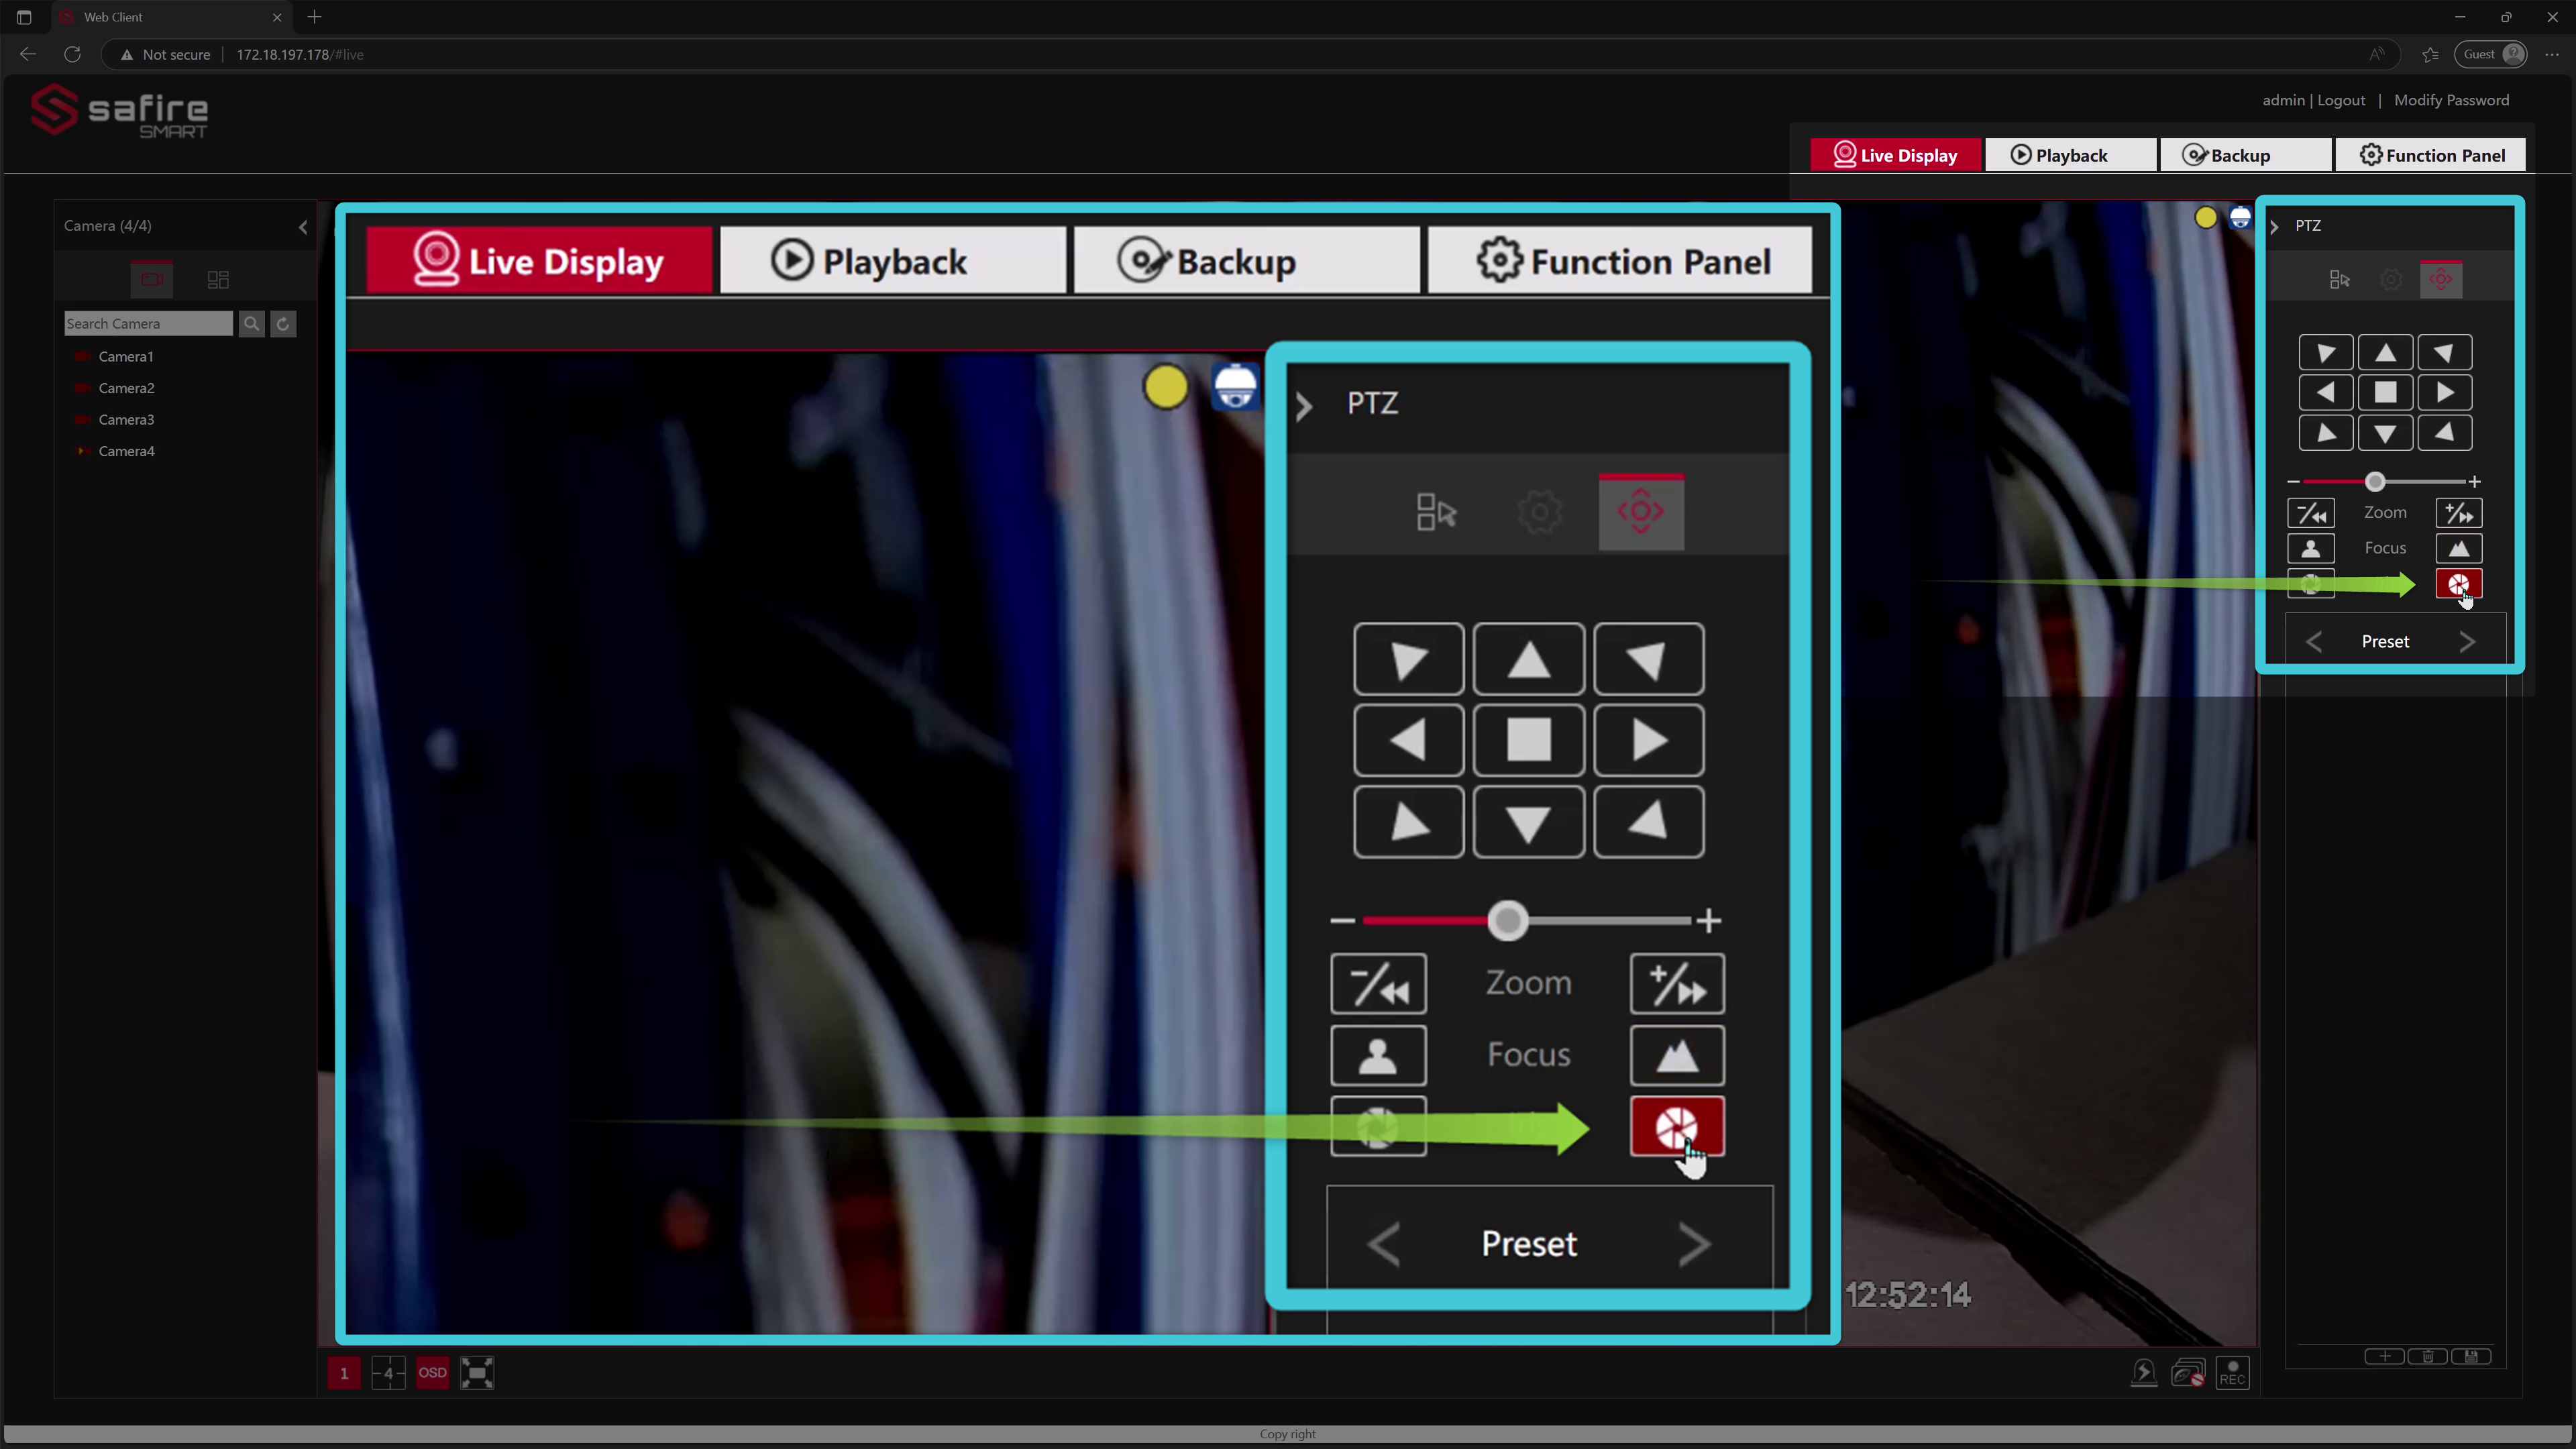Pan camera right in right sidebar PTZ pad
2576x1449 pixels.
click(2444, 392)
